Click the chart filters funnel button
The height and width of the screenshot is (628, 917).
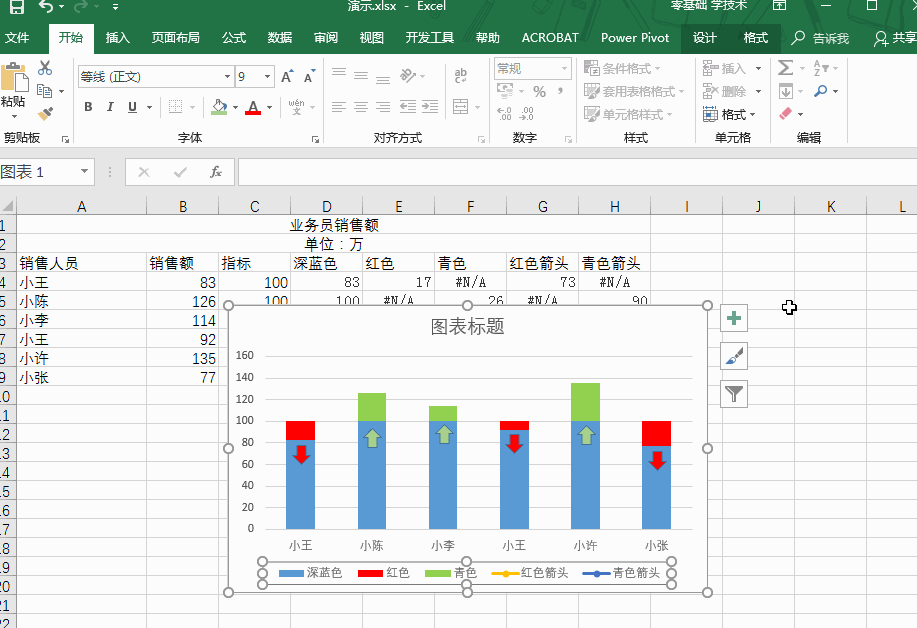[x=734, y=394]
